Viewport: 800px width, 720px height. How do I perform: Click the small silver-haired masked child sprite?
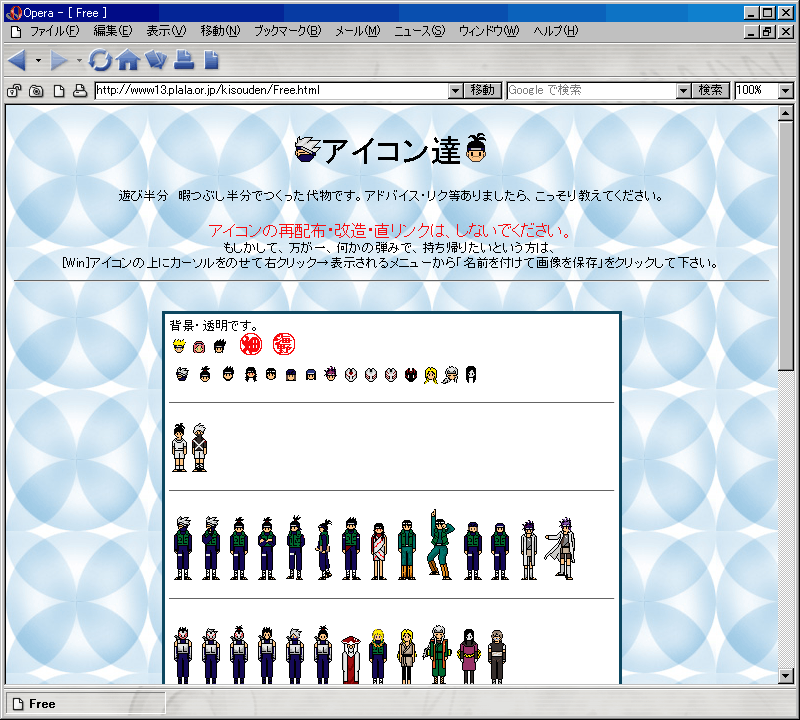pyautogui.click(x=199, y=448)
